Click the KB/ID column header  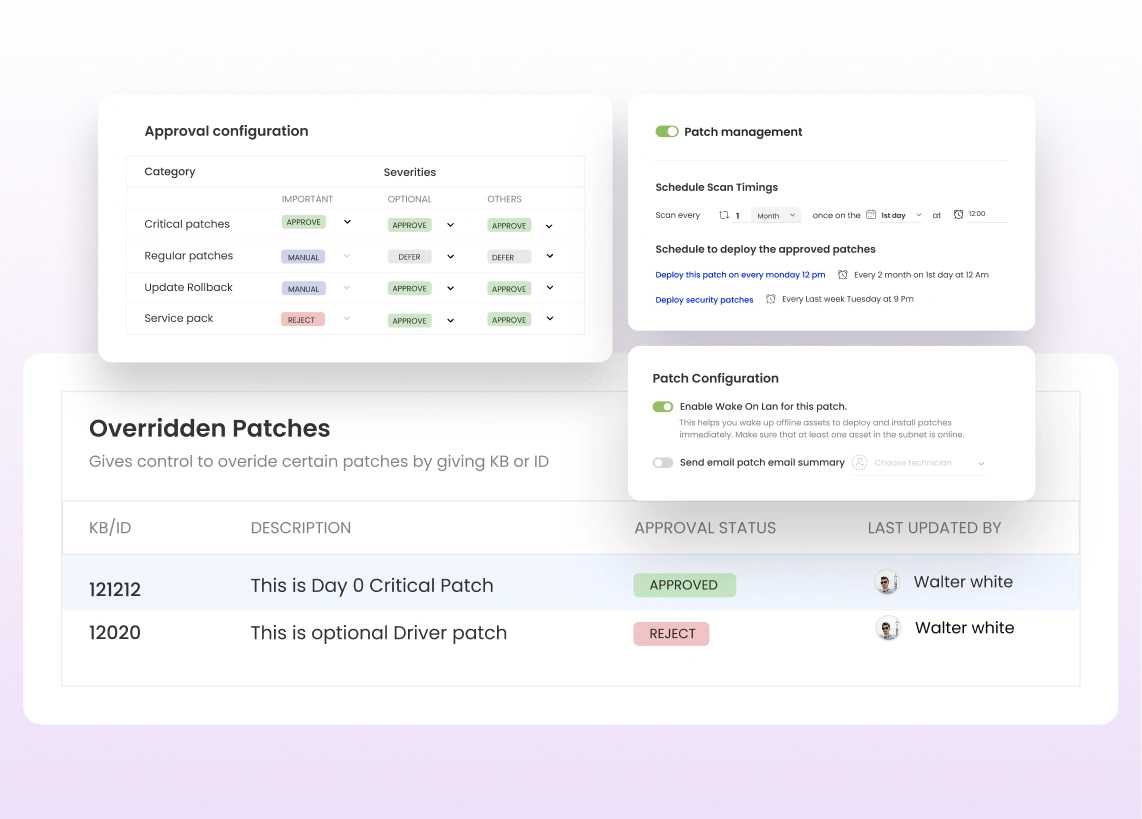110,528
